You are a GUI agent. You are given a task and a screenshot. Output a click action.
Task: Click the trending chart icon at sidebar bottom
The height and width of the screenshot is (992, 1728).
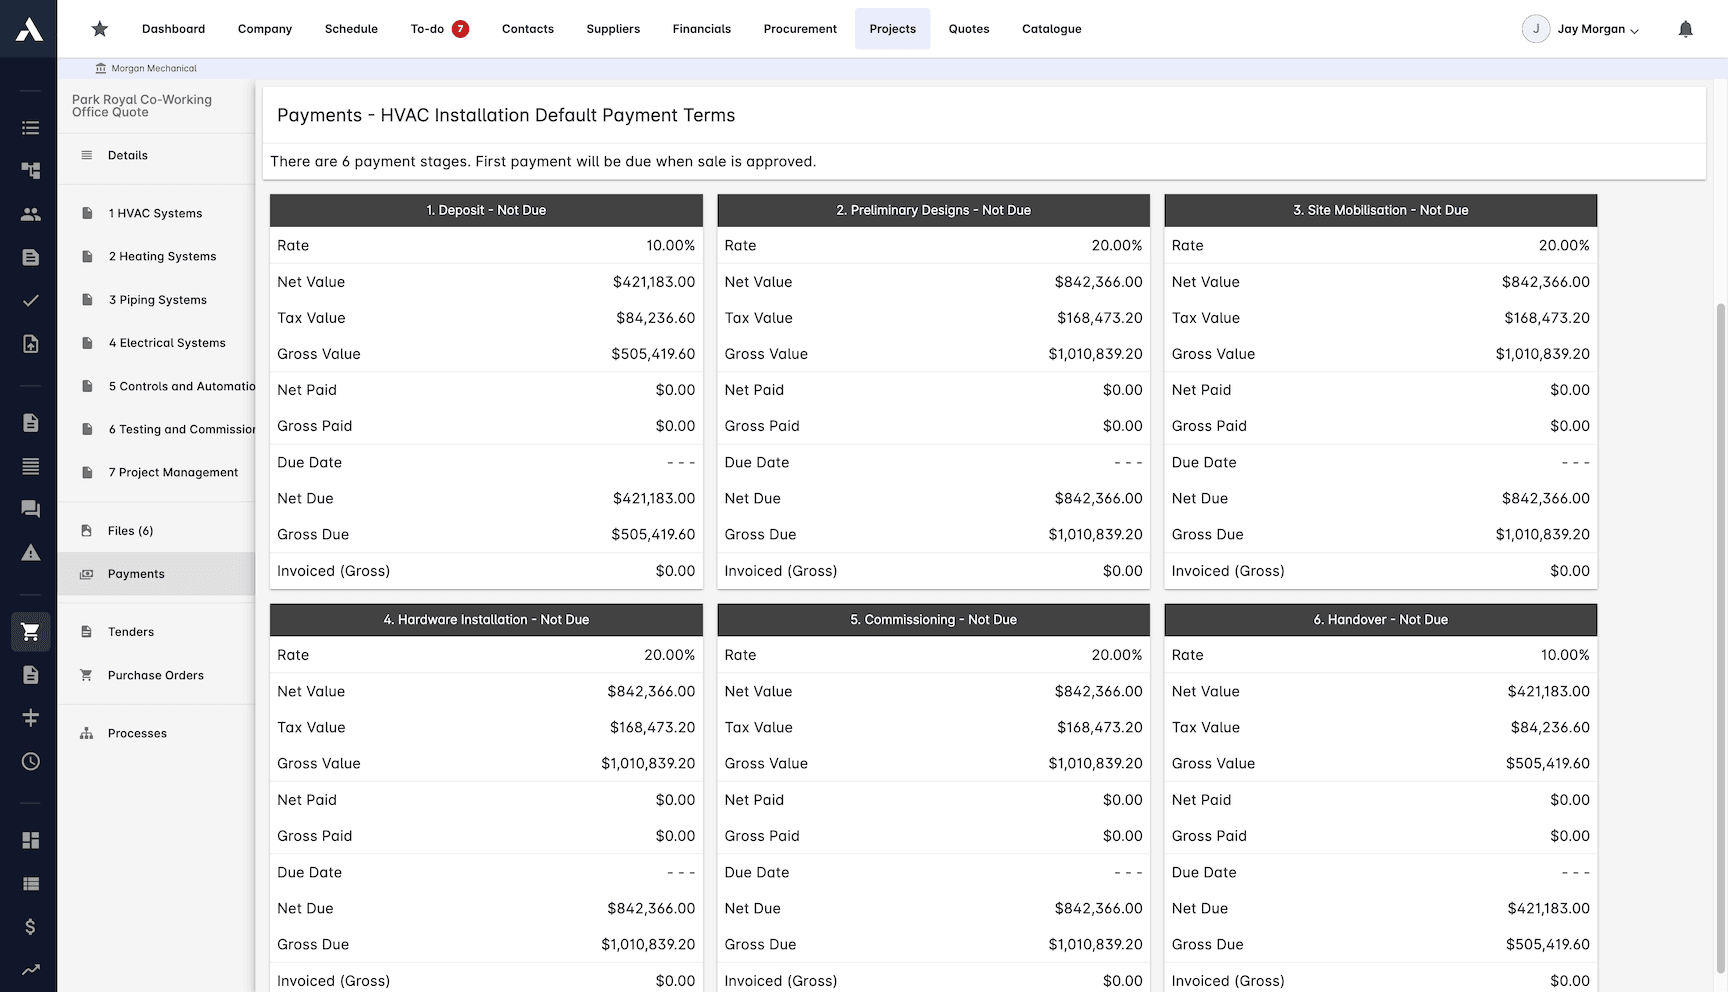30,969
